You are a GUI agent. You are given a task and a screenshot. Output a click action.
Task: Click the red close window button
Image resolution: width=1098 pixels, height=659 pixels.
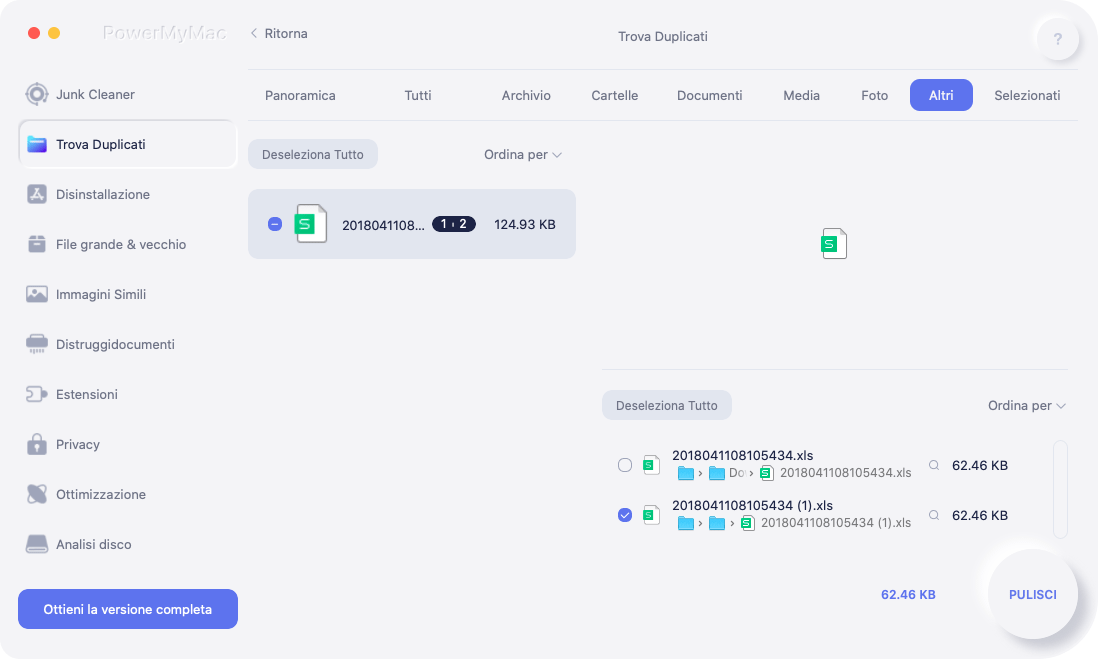(x=34, y=33)
